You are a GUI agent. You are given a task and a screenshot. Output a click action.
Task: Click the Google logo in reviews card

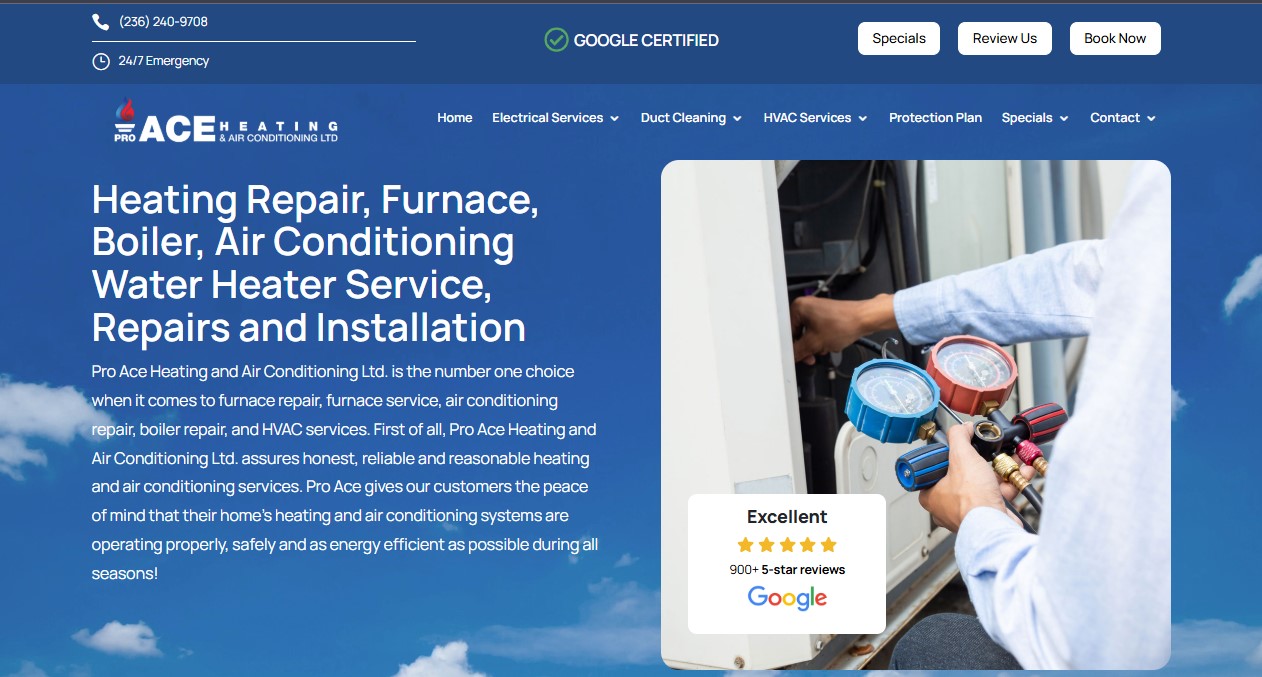tap(787, 598)
